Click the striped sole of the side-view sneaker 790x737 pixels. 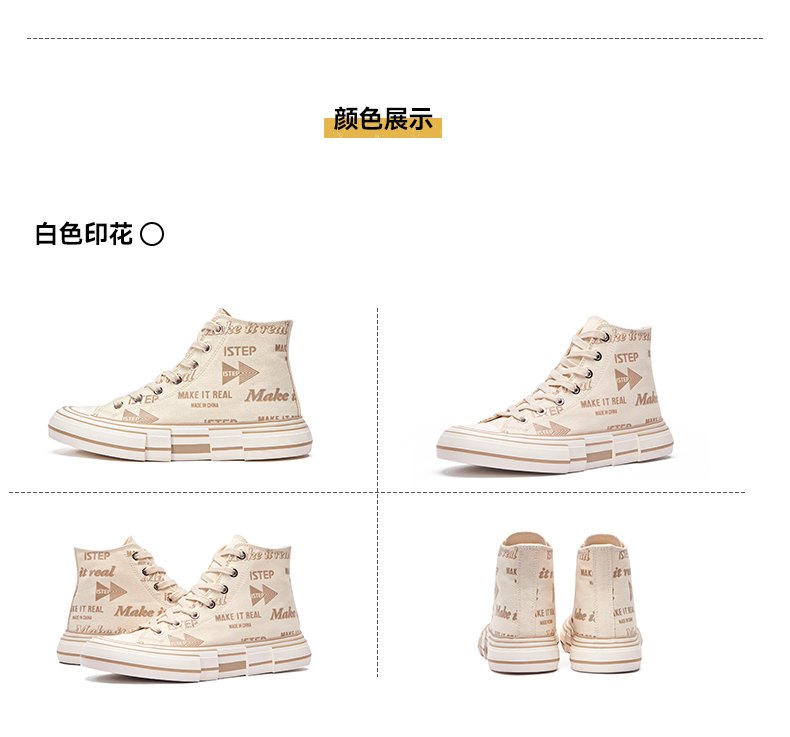pos(180,439)
